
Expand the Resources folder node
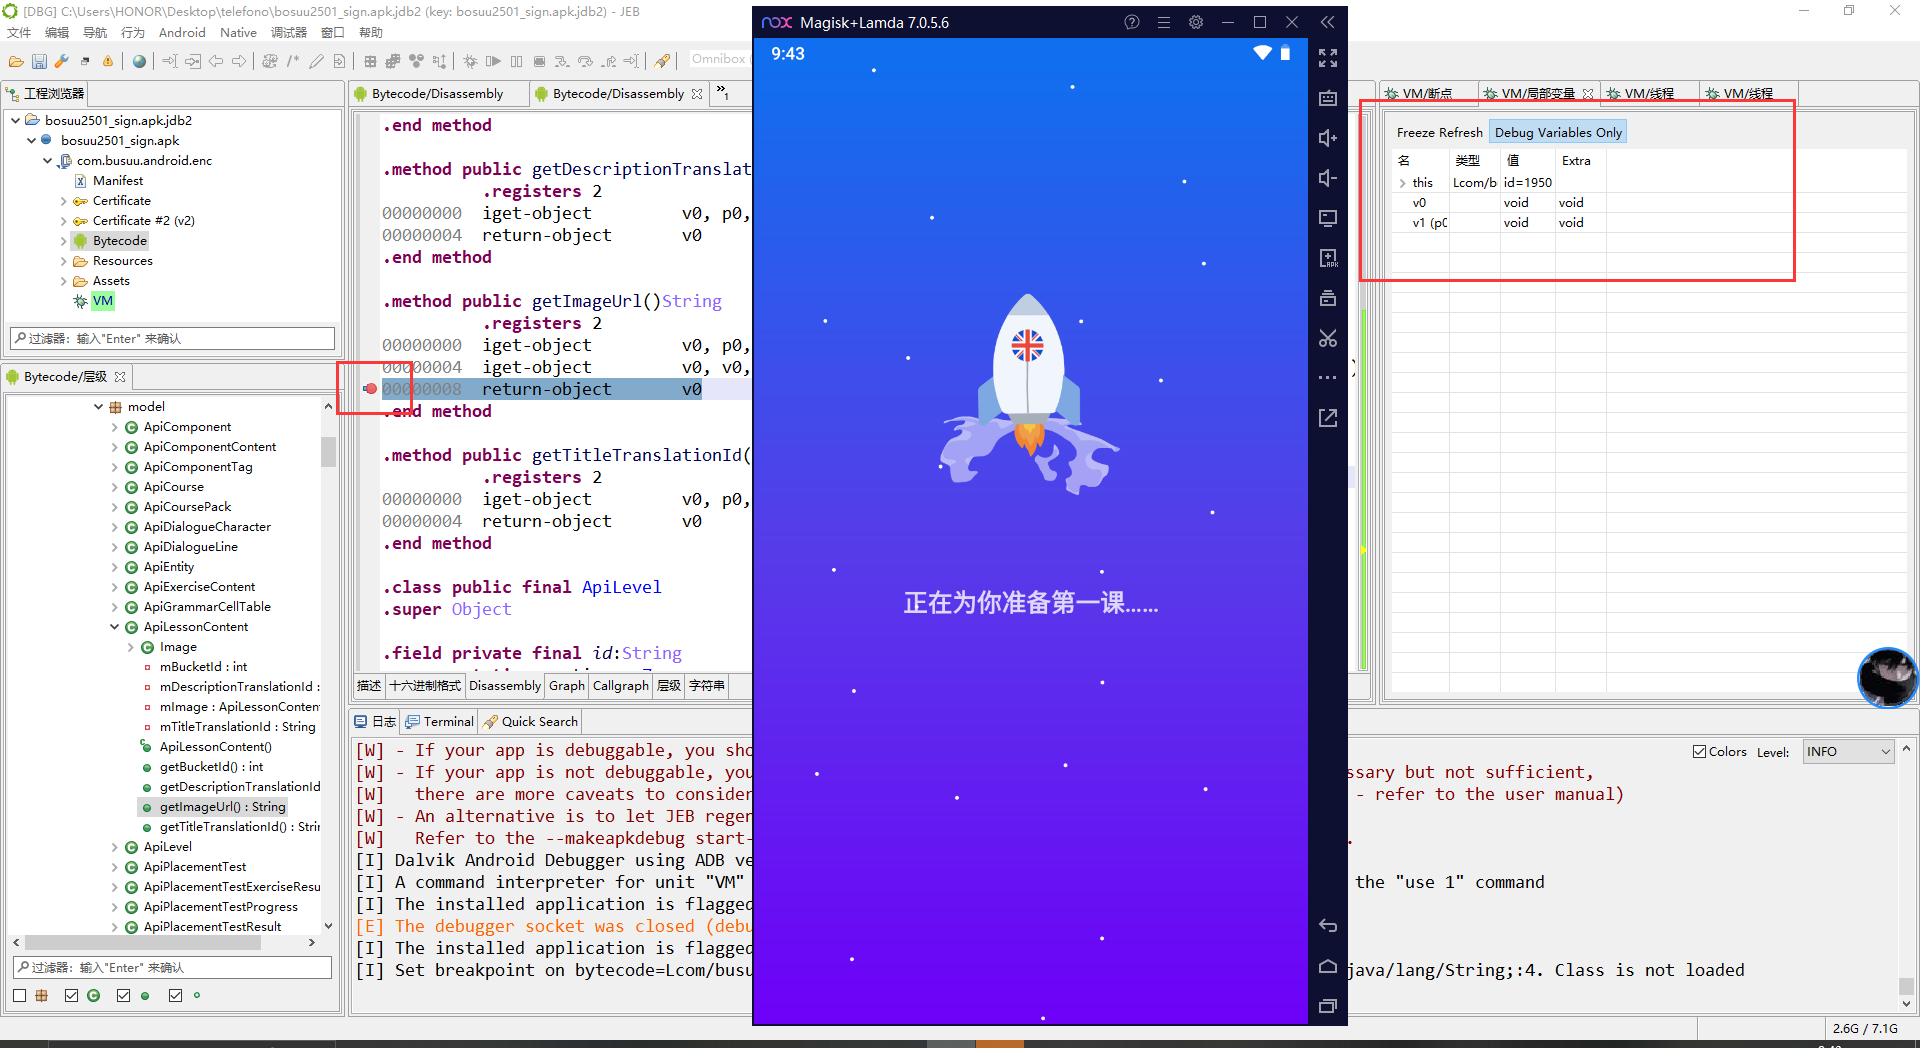pos(64,261)
